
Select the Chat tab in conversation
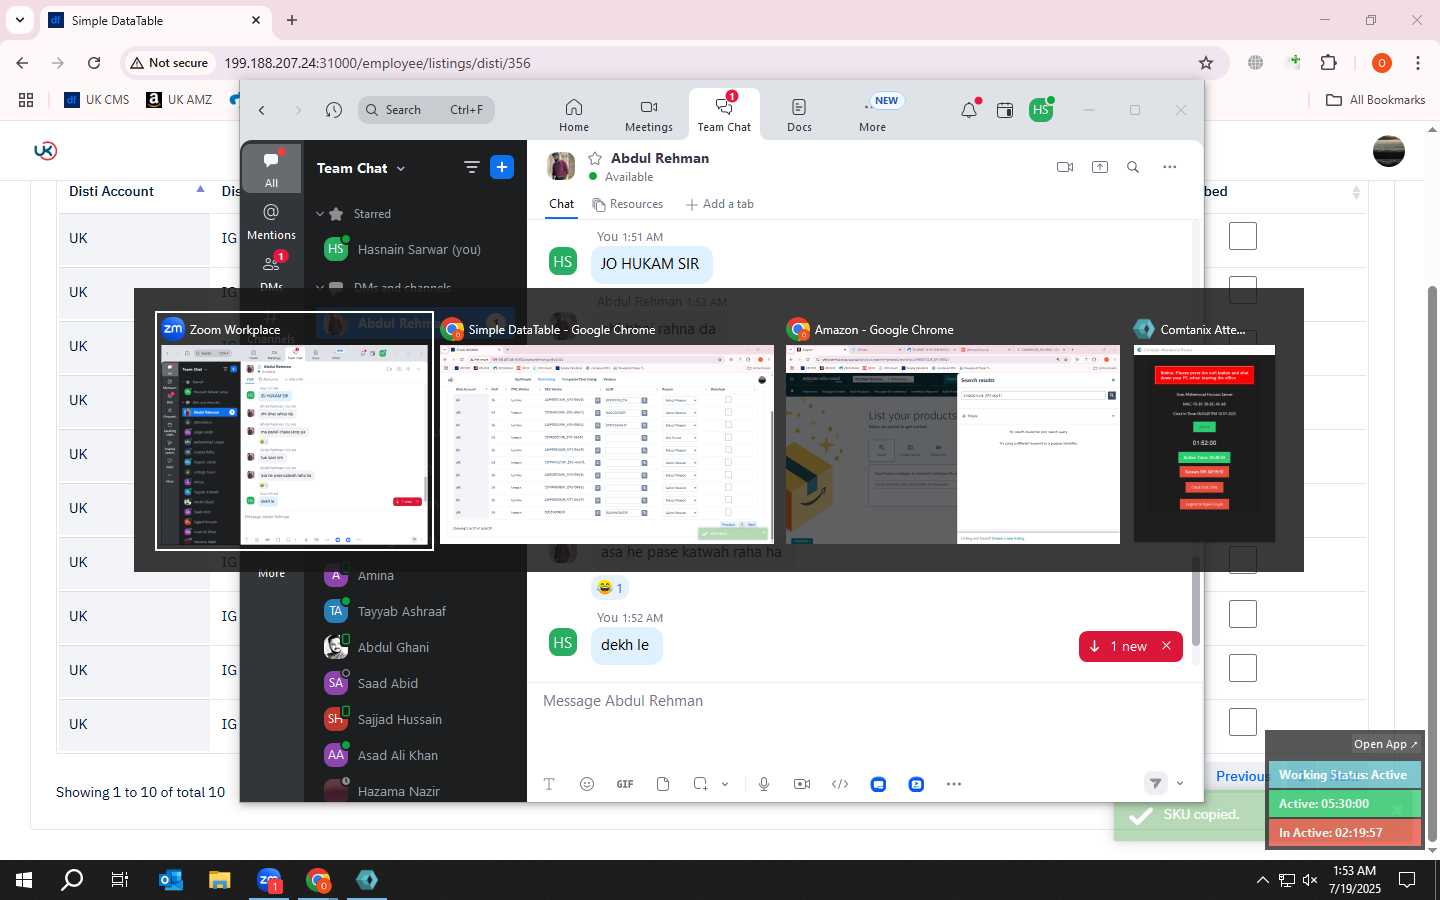click(562, 204)
